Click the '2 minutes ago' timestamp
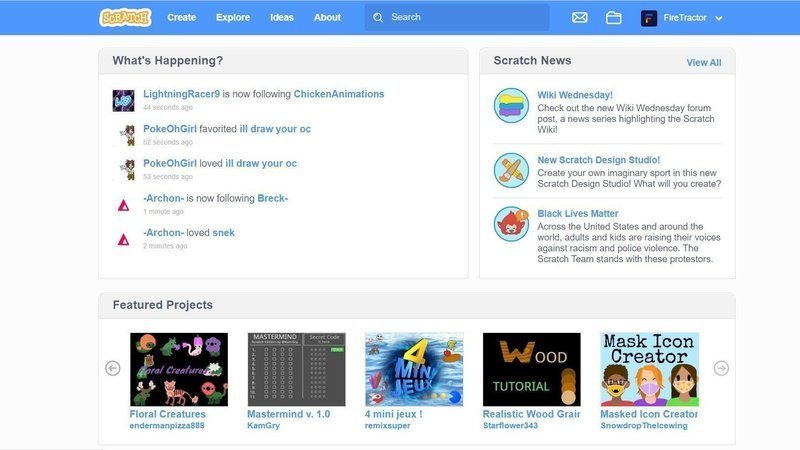 coord(165,246)
